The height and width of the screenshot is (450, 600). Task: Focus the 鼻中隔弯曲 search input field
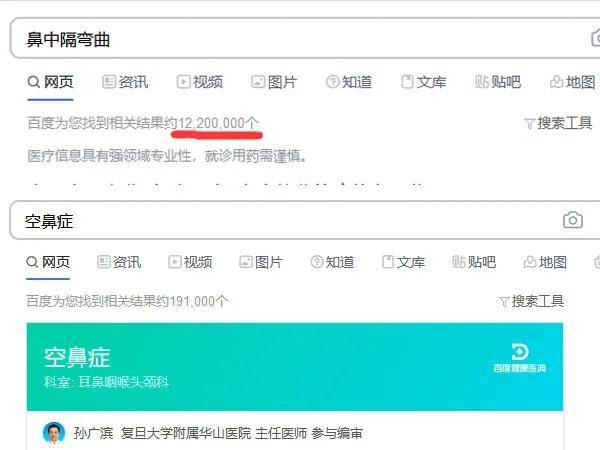click(298, 38)
